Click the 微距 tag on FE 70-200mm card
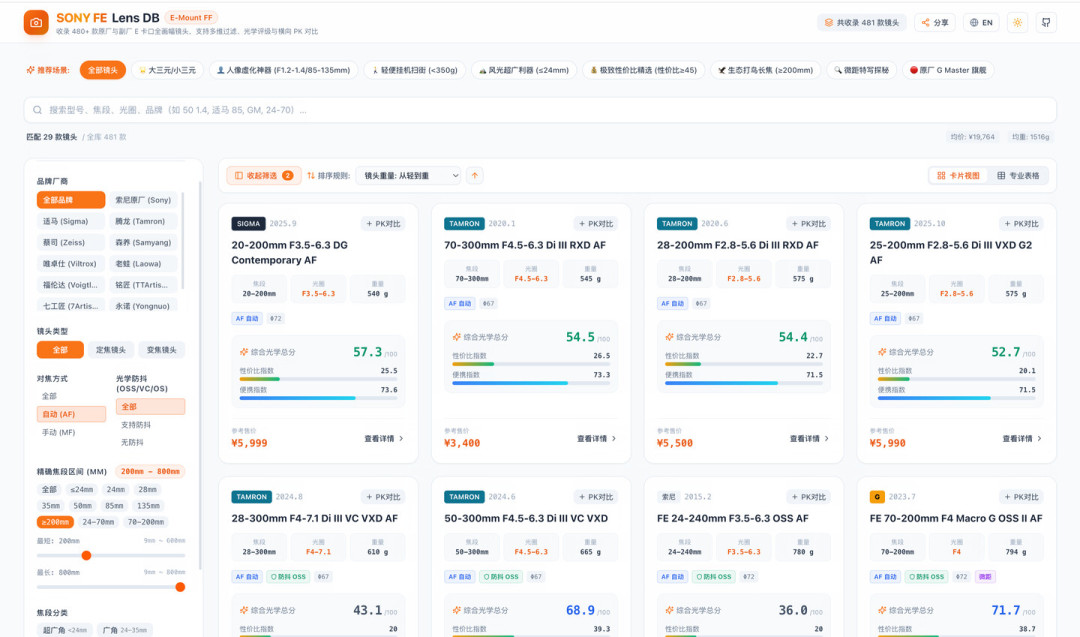The height and width of the screenshot is (637, 1080). pyautogui.click(x=985, y=577)
